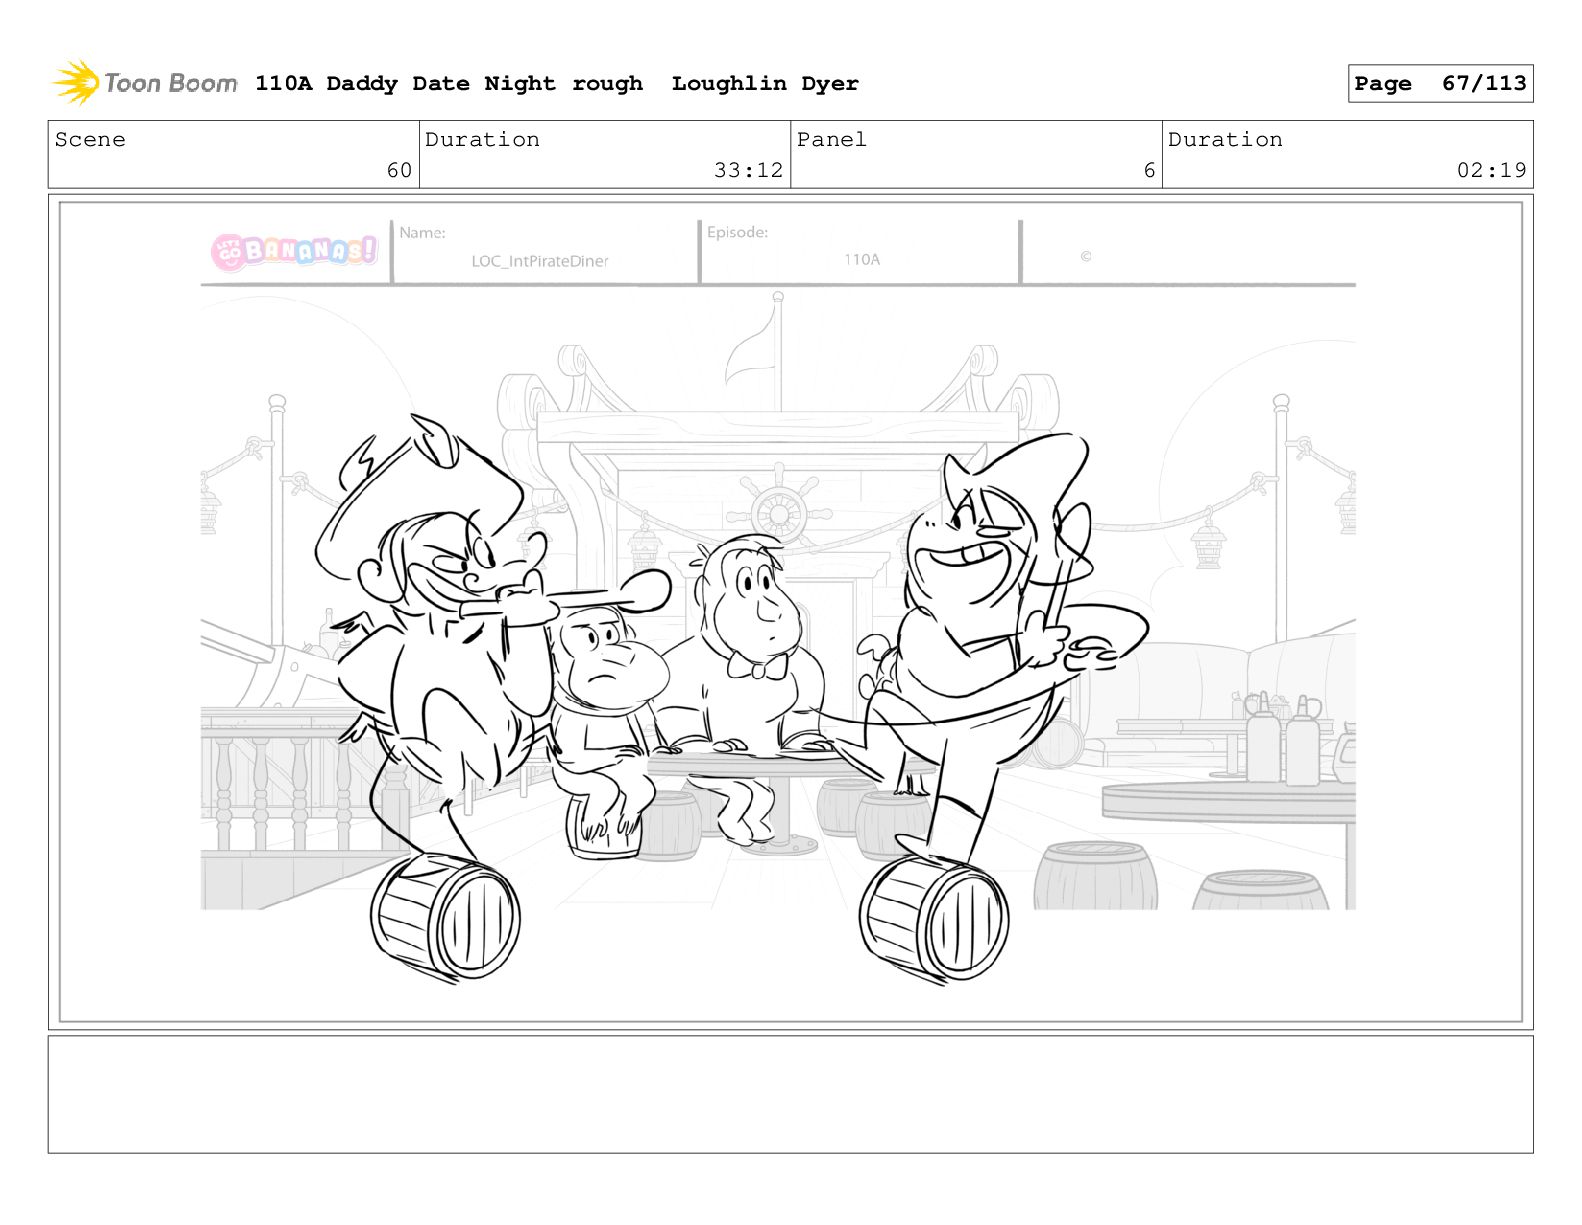Screen dimensions: 1582x1225
Task: Click the 'Episode:' label in the panel
Action: coord(737,232)
